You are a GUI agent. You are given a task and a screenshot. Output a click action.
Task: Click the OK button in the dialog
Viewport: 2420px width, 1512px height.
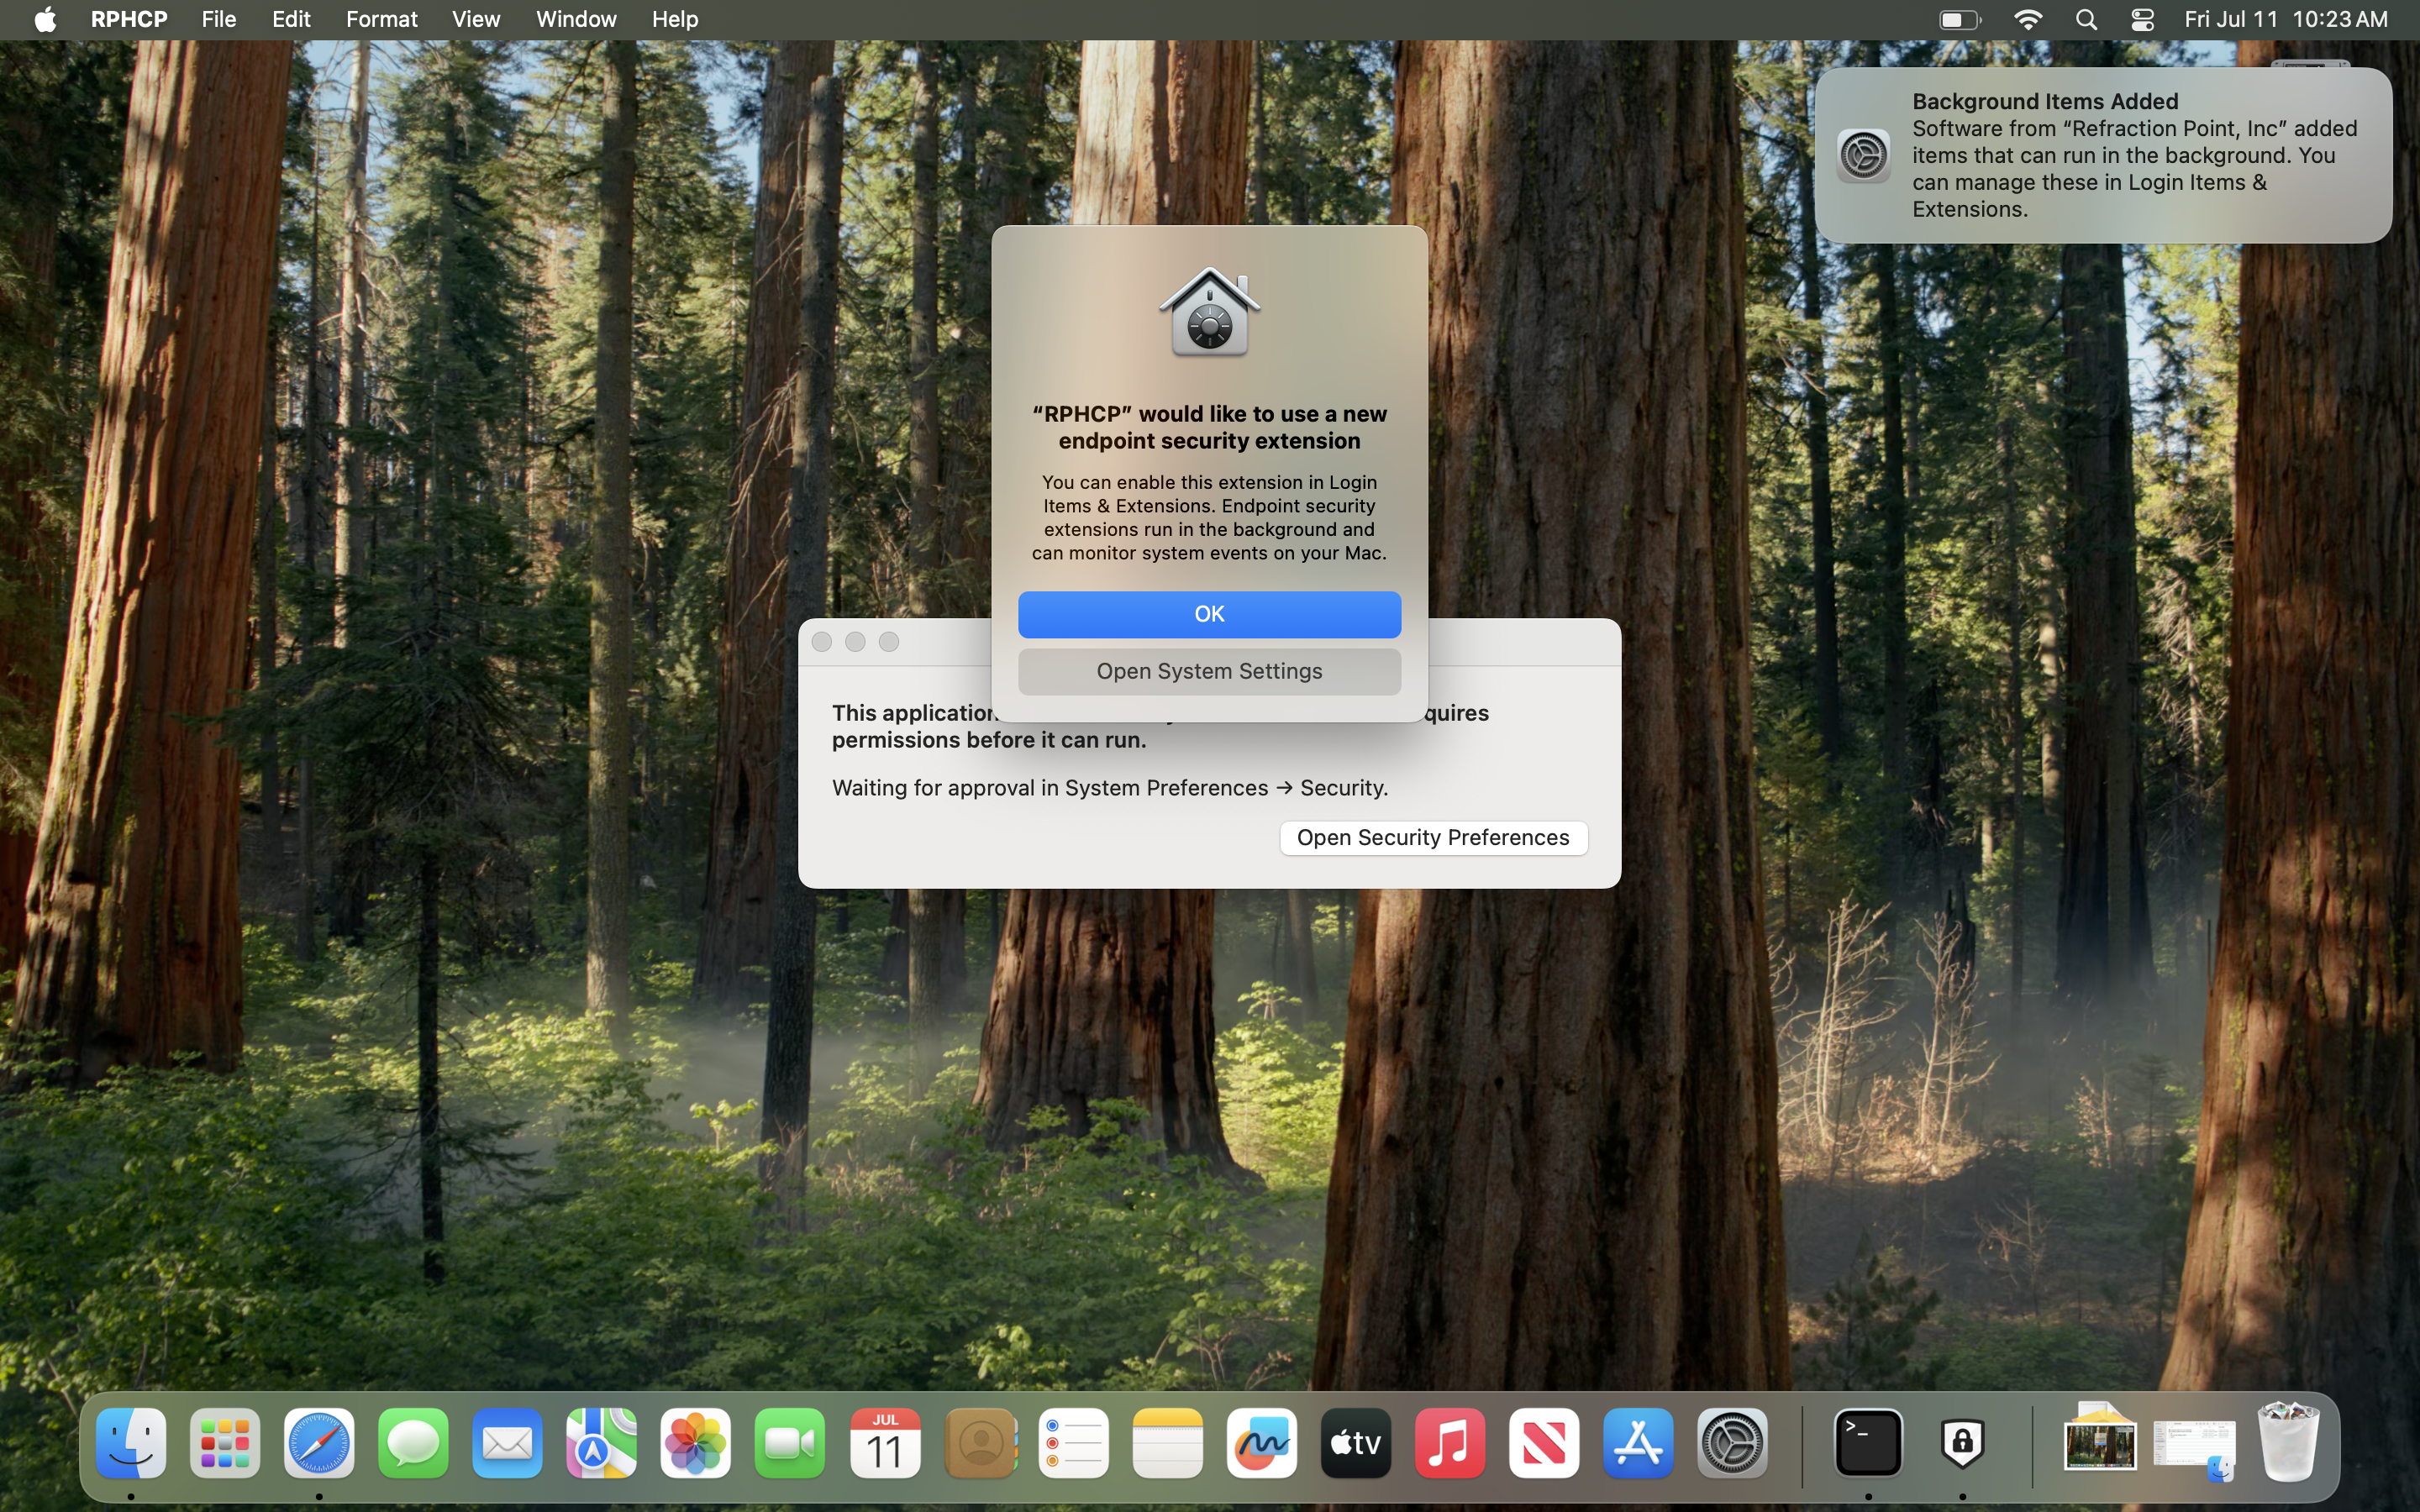click(1209, 614)
